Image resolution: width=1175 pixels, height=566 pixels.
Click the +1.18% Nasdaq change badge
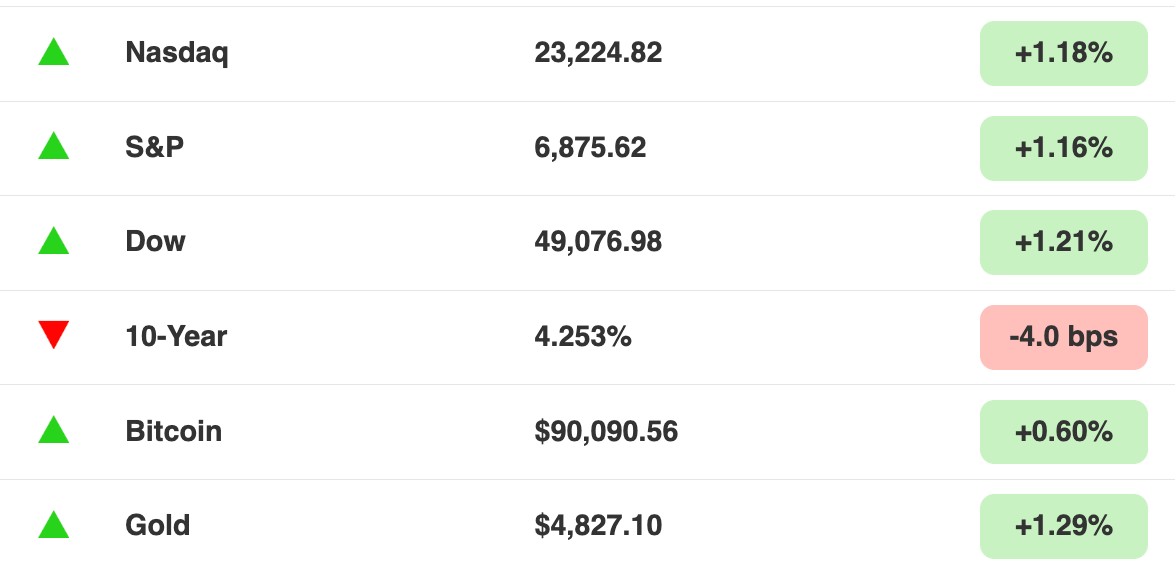point(1063,53)
